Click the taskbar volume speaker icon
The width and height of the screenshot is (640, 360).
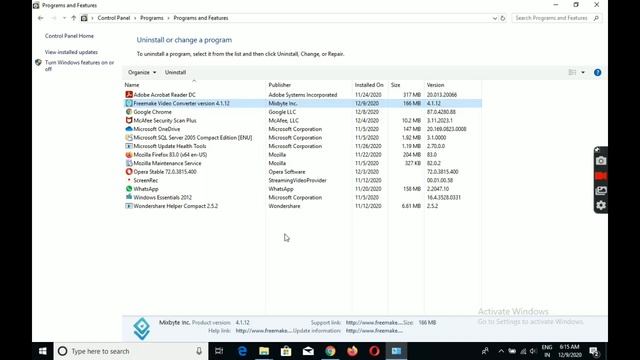(533, 351)
